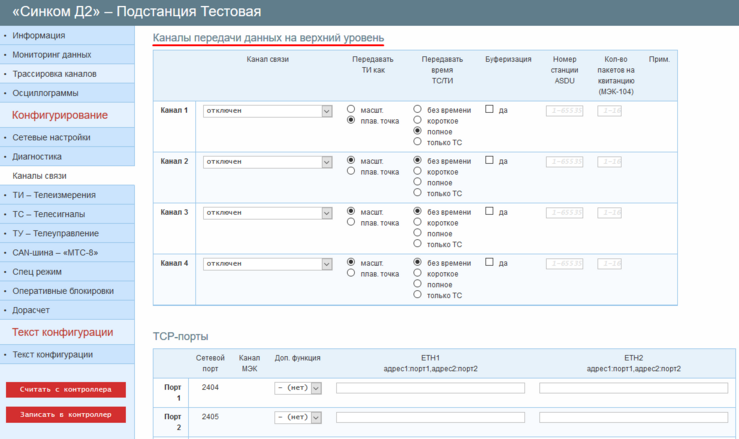Click Считать с контроллера button
739x439 pixels.
[66, 389]
